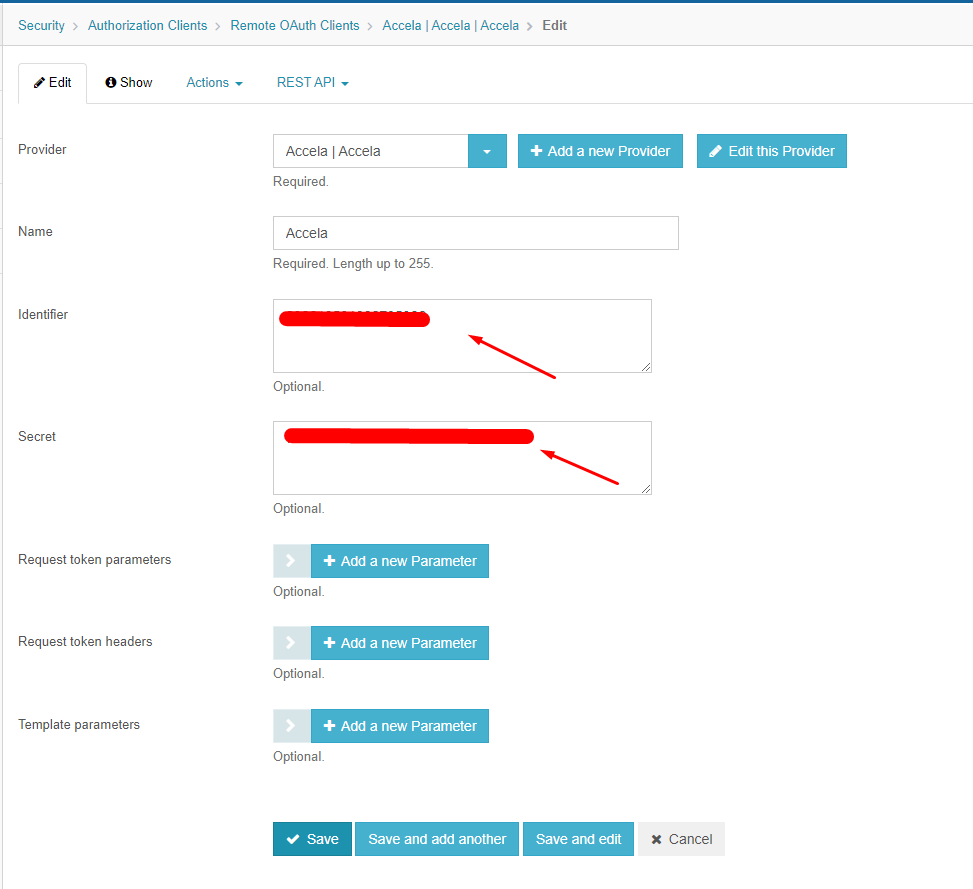Expand Request token parameters chevron
Screen dimensions: 973x889
[292, 561]
